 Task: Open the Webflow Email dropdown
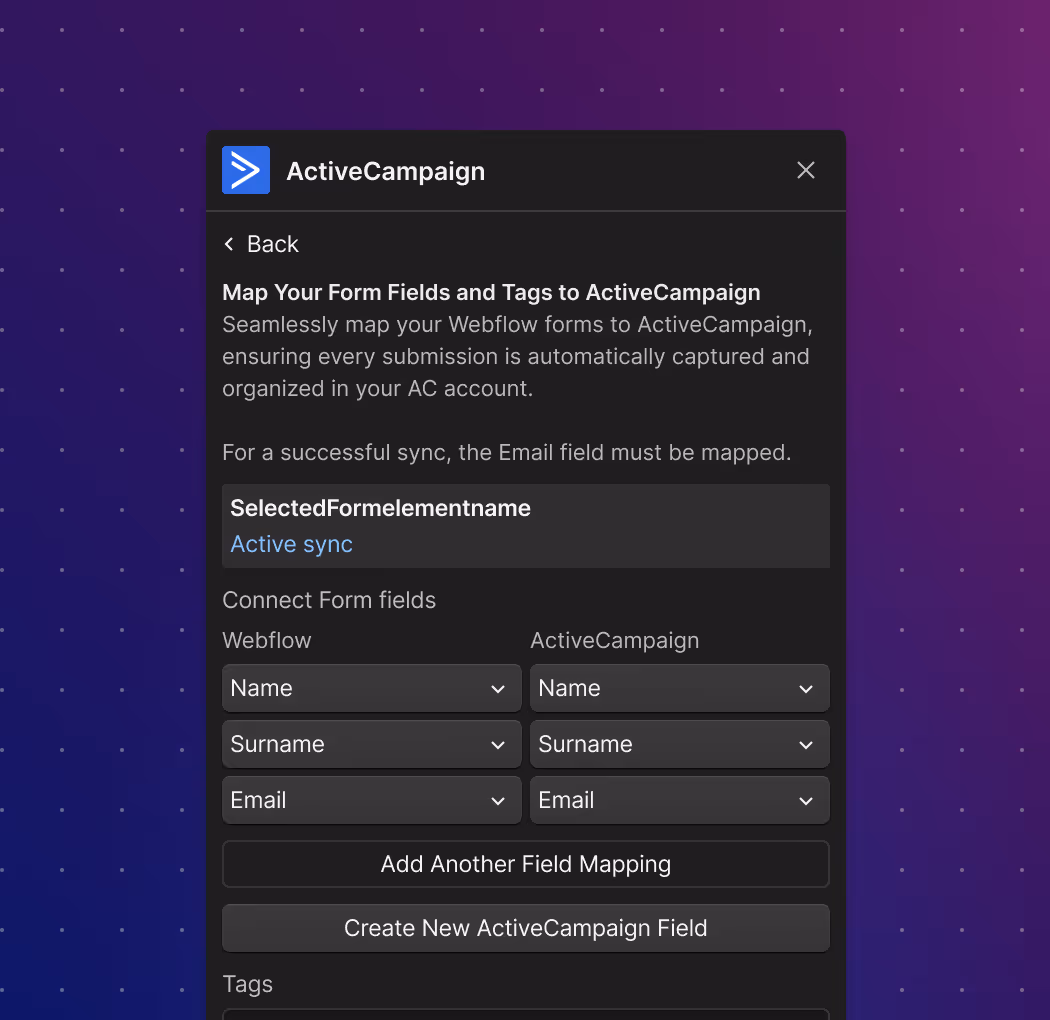click(x=372, y=800)
